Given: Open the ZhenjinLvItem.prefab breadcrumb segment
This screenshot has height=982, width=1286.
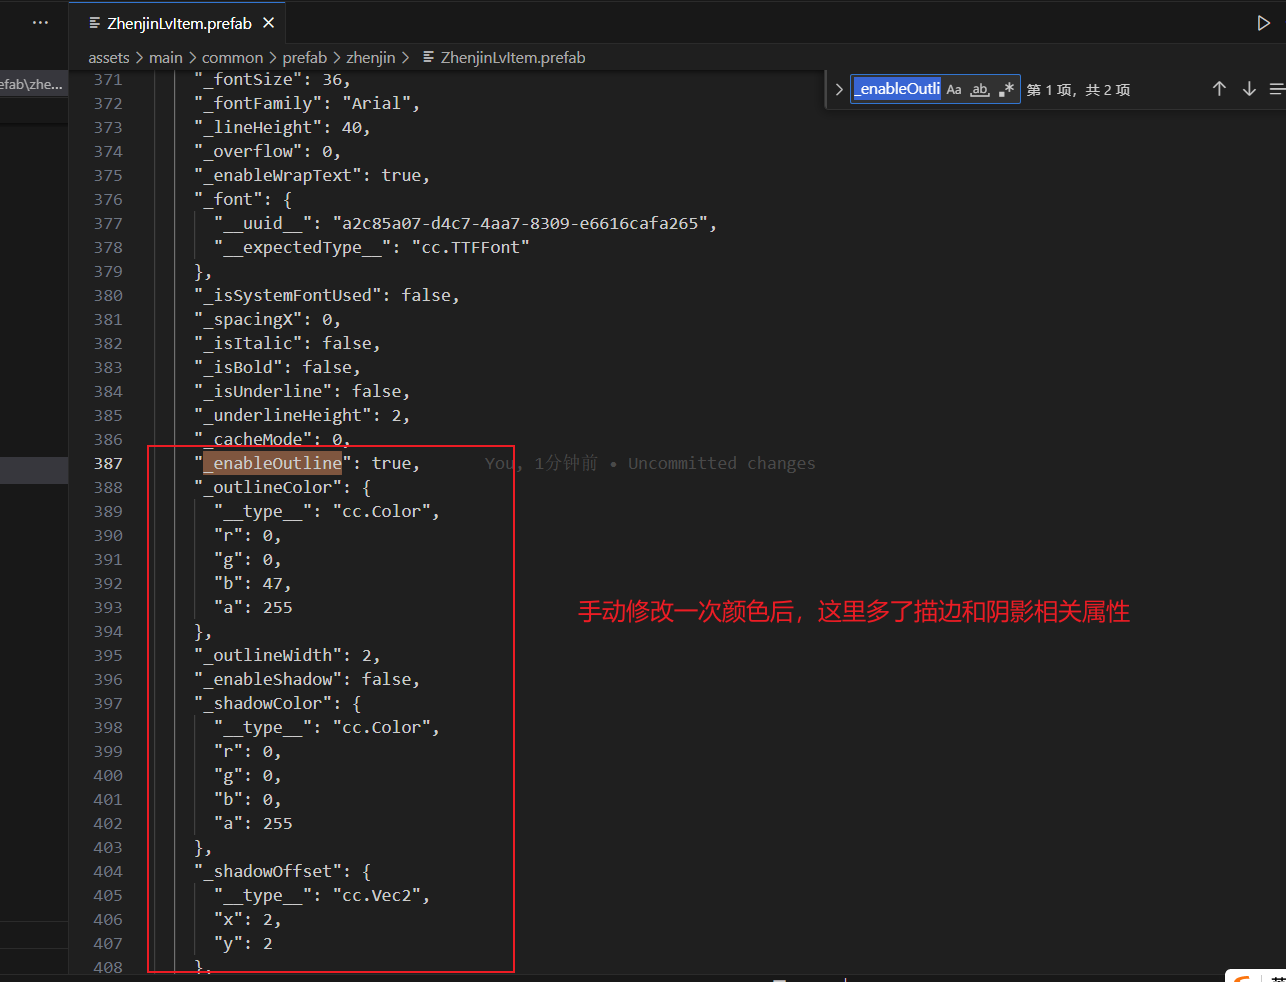Looking at the screenshot, I should point(513,58).
